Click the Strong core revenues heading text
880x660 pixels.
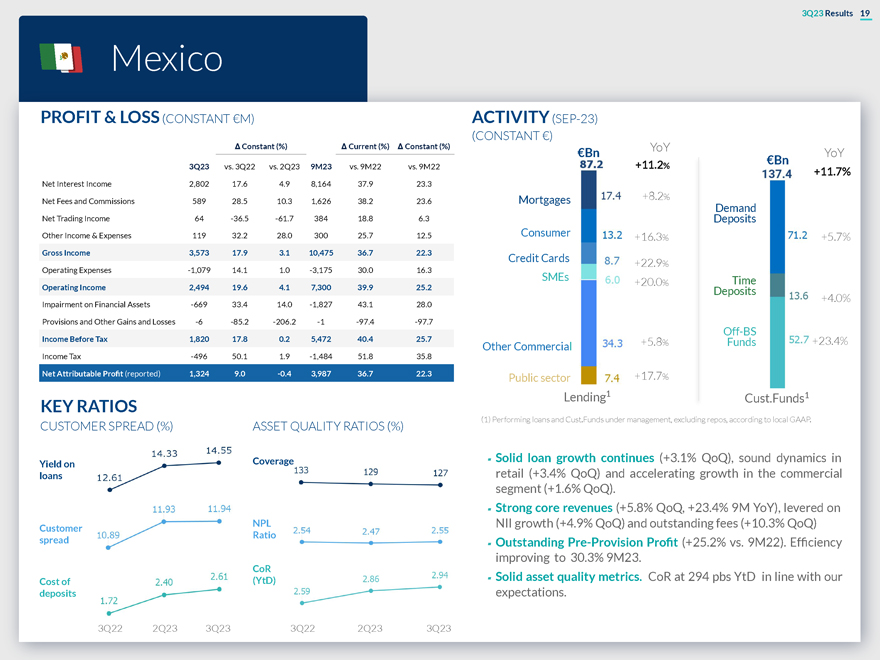[x=553, y=508]
